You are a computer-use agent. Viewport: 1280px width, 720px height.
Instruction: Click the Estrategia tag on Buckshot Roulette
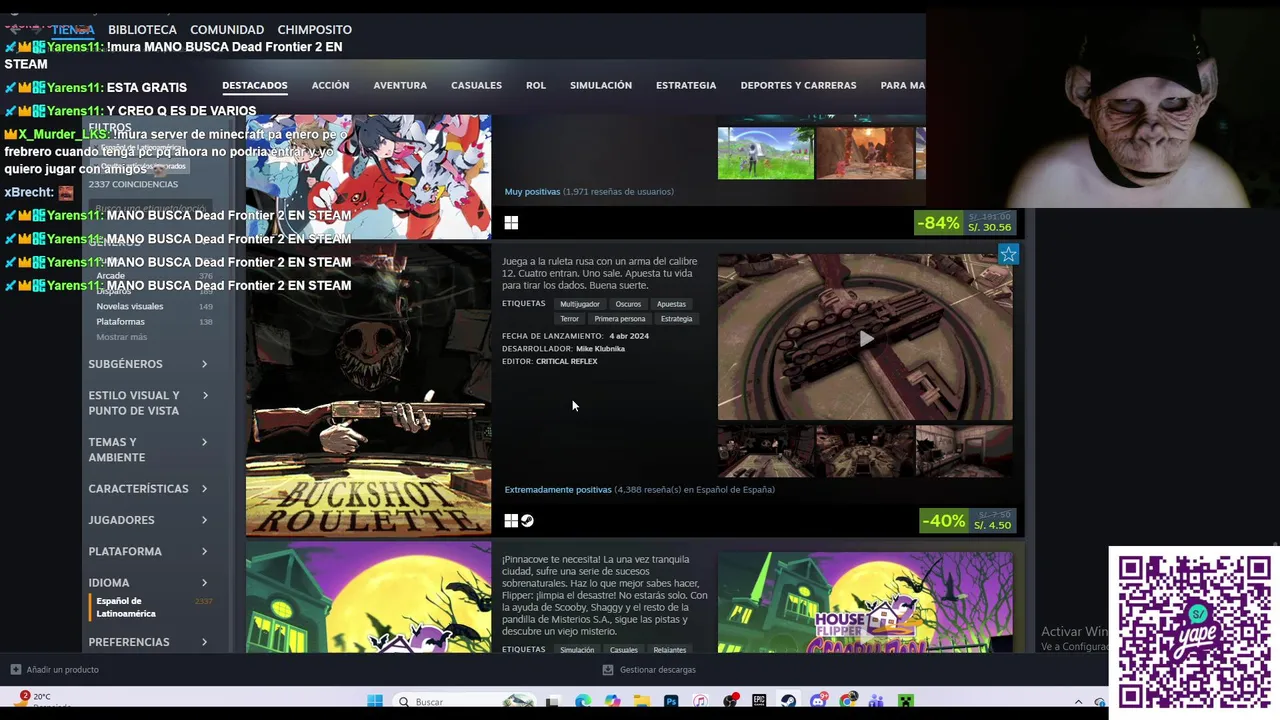click(x=676, y=319)
